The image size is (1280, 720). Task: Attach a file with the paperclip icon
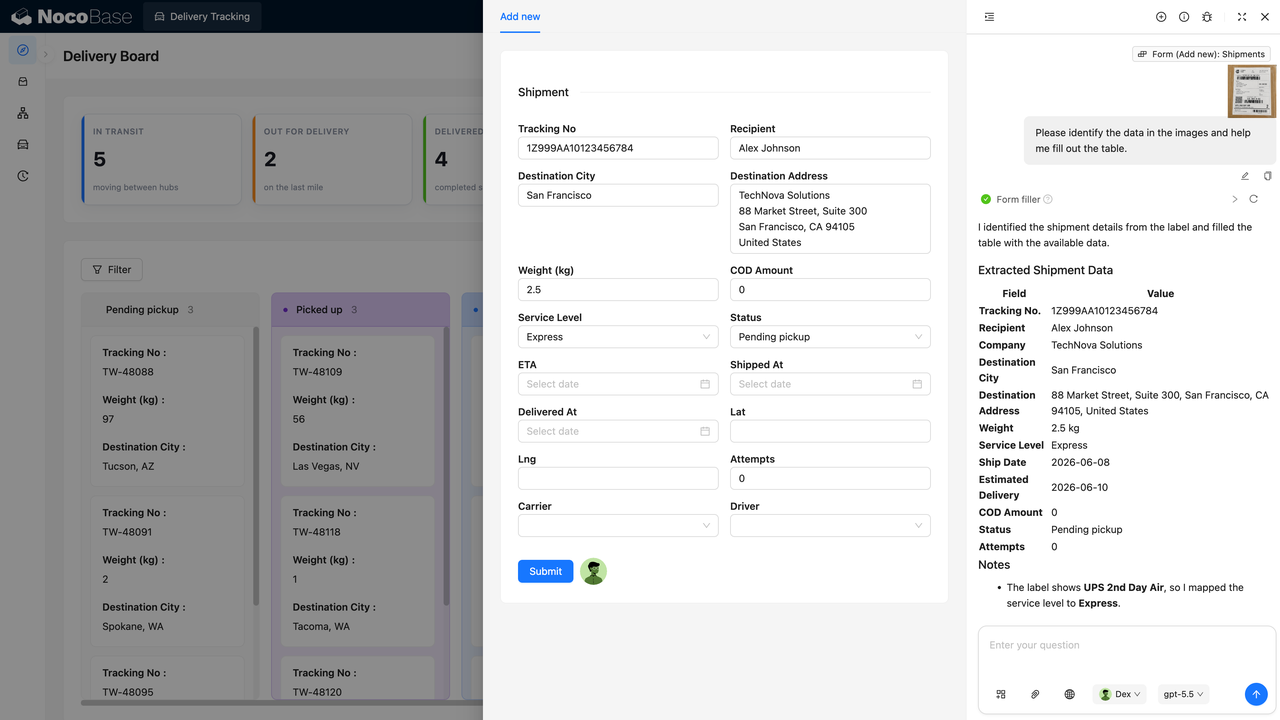click(1035, 694)
